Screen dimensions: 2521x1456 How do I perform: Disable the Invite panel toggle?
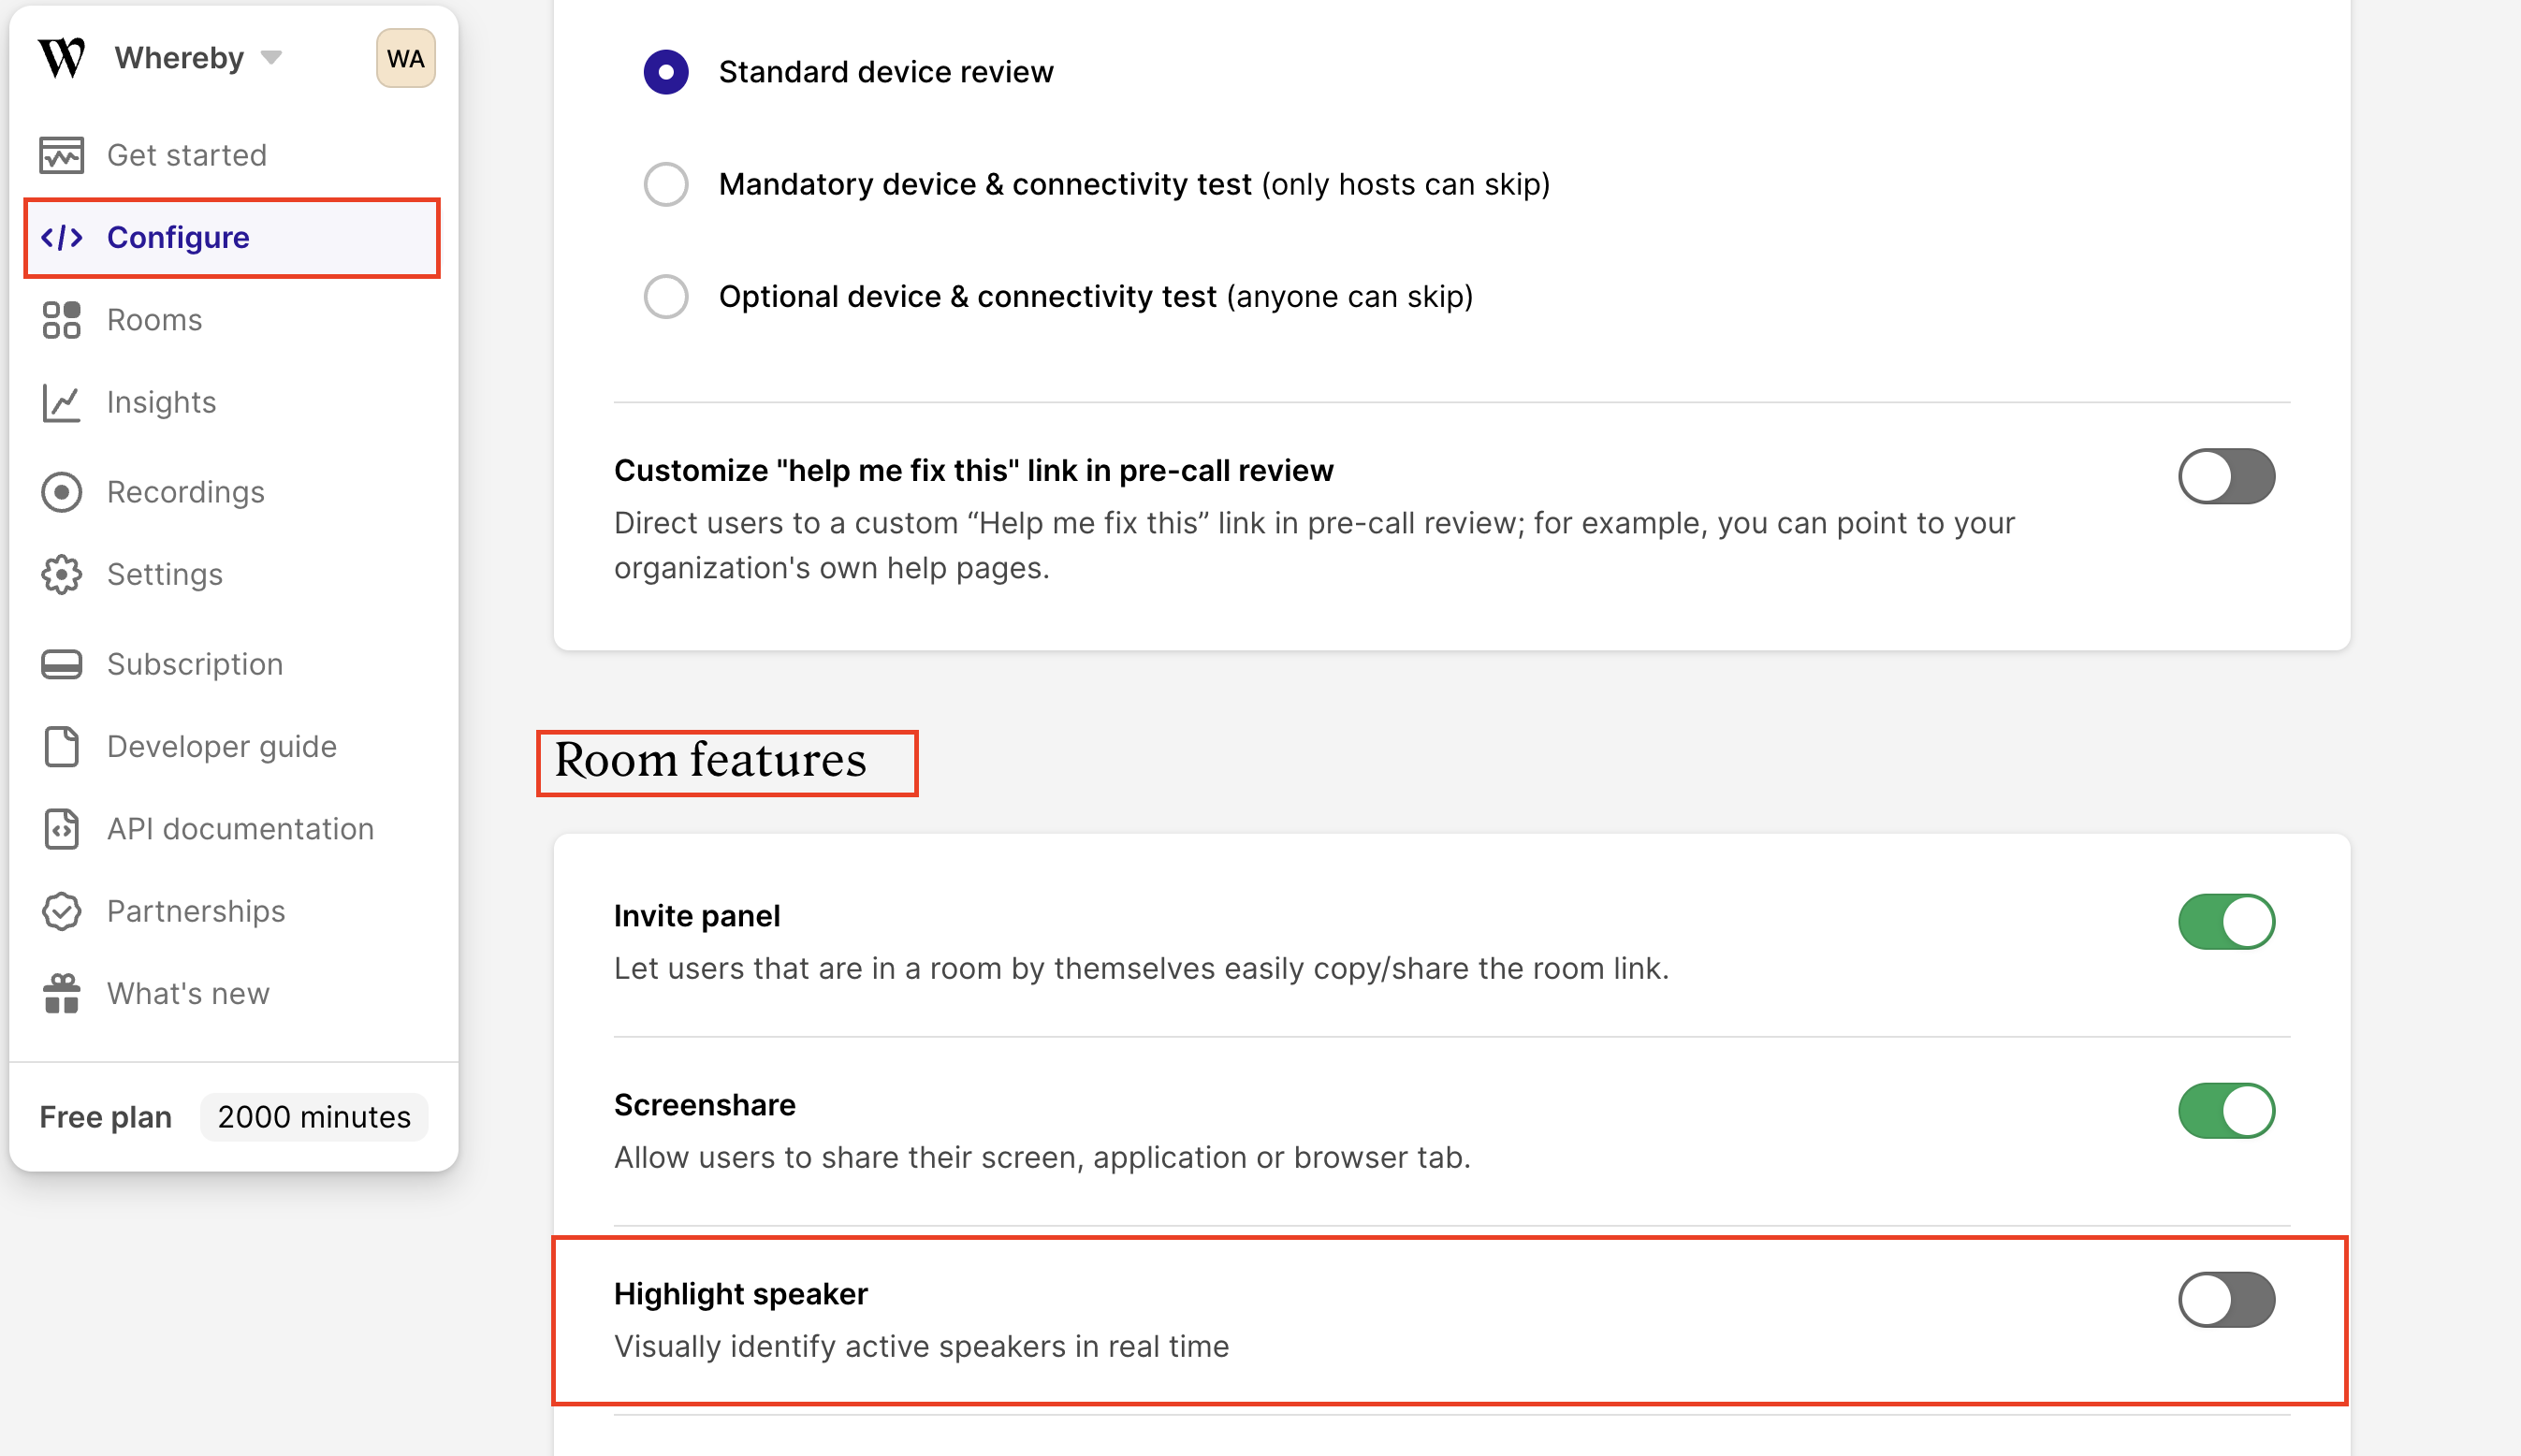click(2226, 921)
